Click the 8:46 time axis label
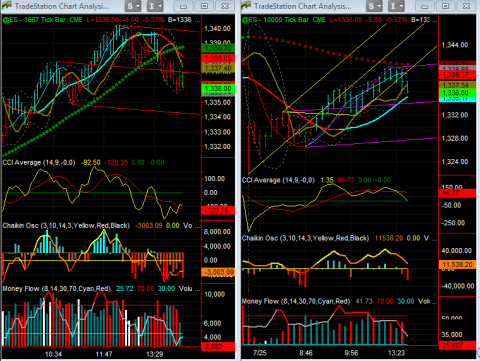The image size is (480, 361). [x=306, y=353]
